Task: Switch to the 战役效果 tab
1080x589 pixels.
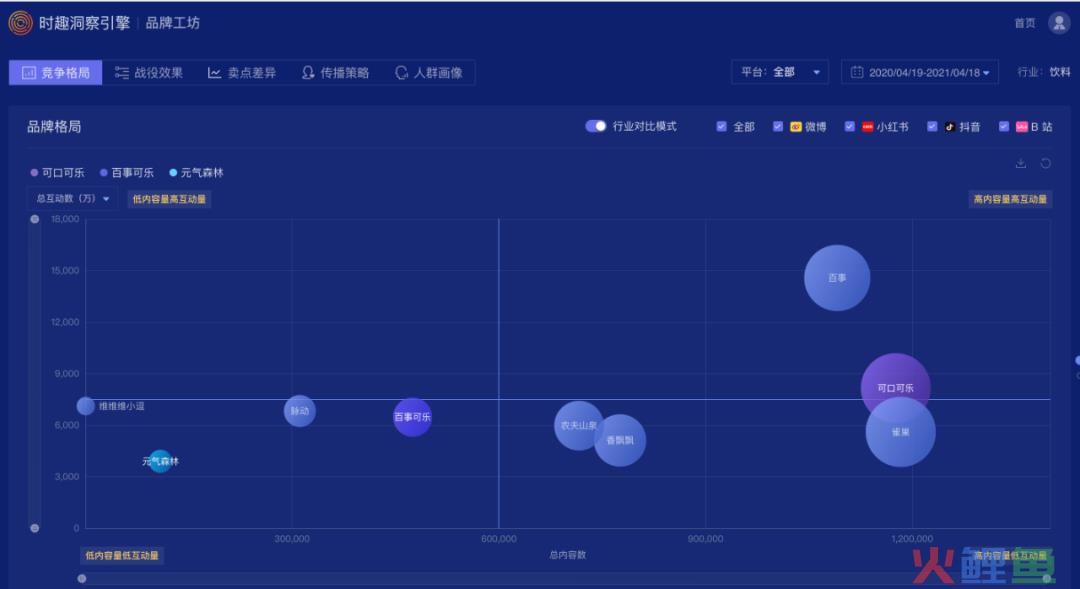Action: click(x=149, y=72)
